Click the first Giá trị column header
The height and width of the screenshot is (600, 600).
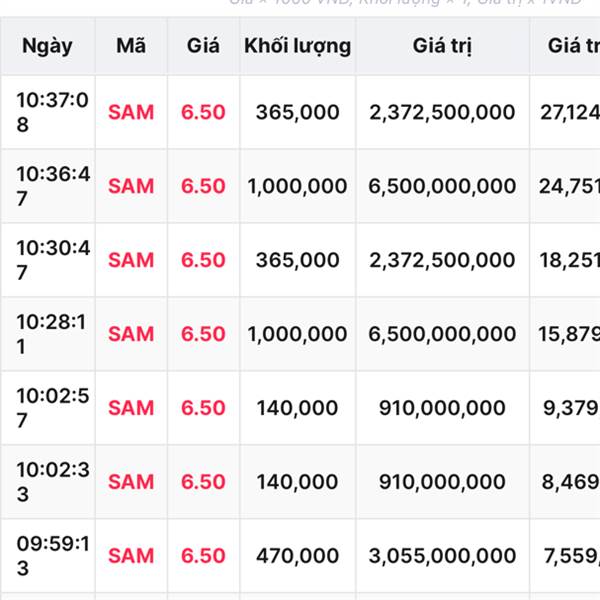pyautogui.click(x=442, y=46)
